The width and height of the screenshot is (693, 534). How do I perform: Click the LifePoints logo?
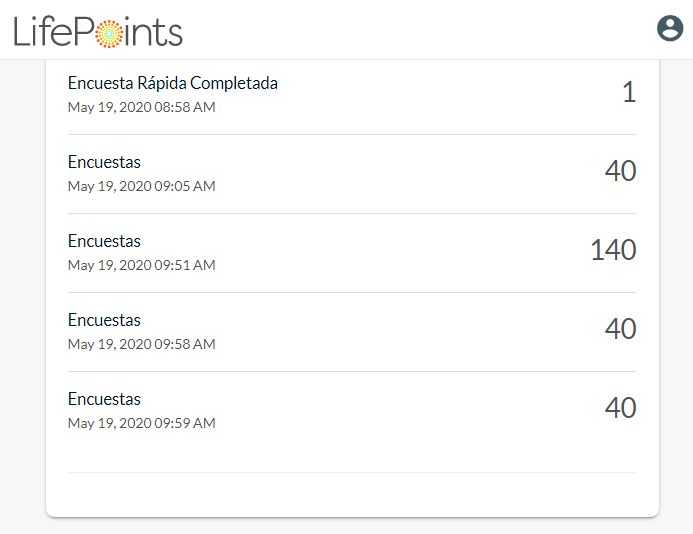coord(98,31)
